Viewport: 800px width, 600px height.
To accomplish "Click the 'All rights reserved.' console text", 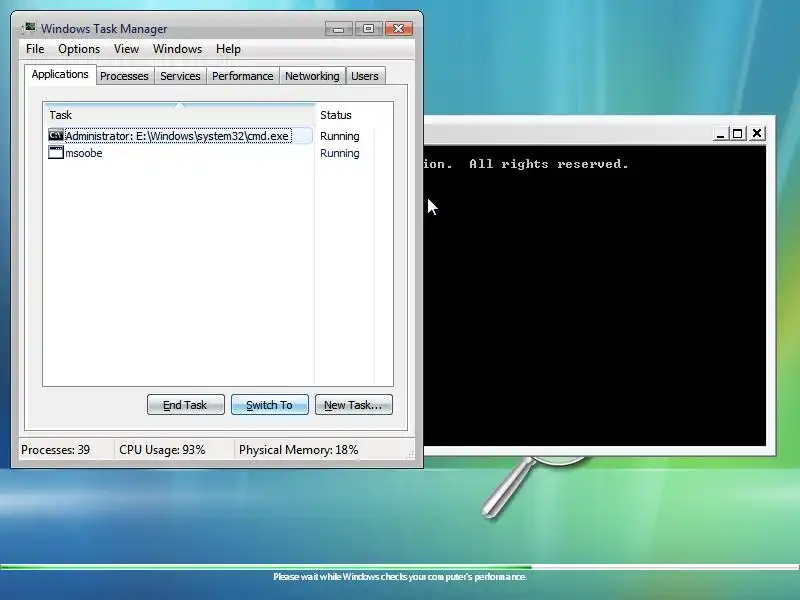I will coord(548,164).
